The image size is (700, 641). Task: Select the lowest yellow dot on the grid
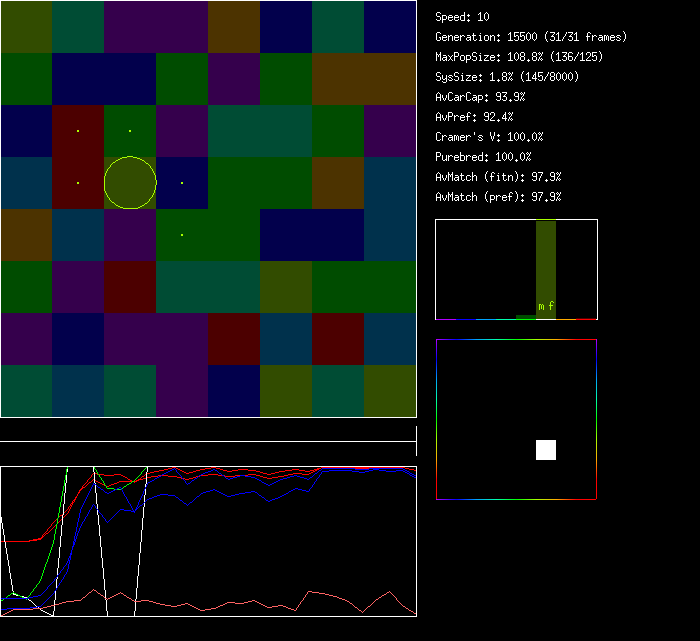182,235
